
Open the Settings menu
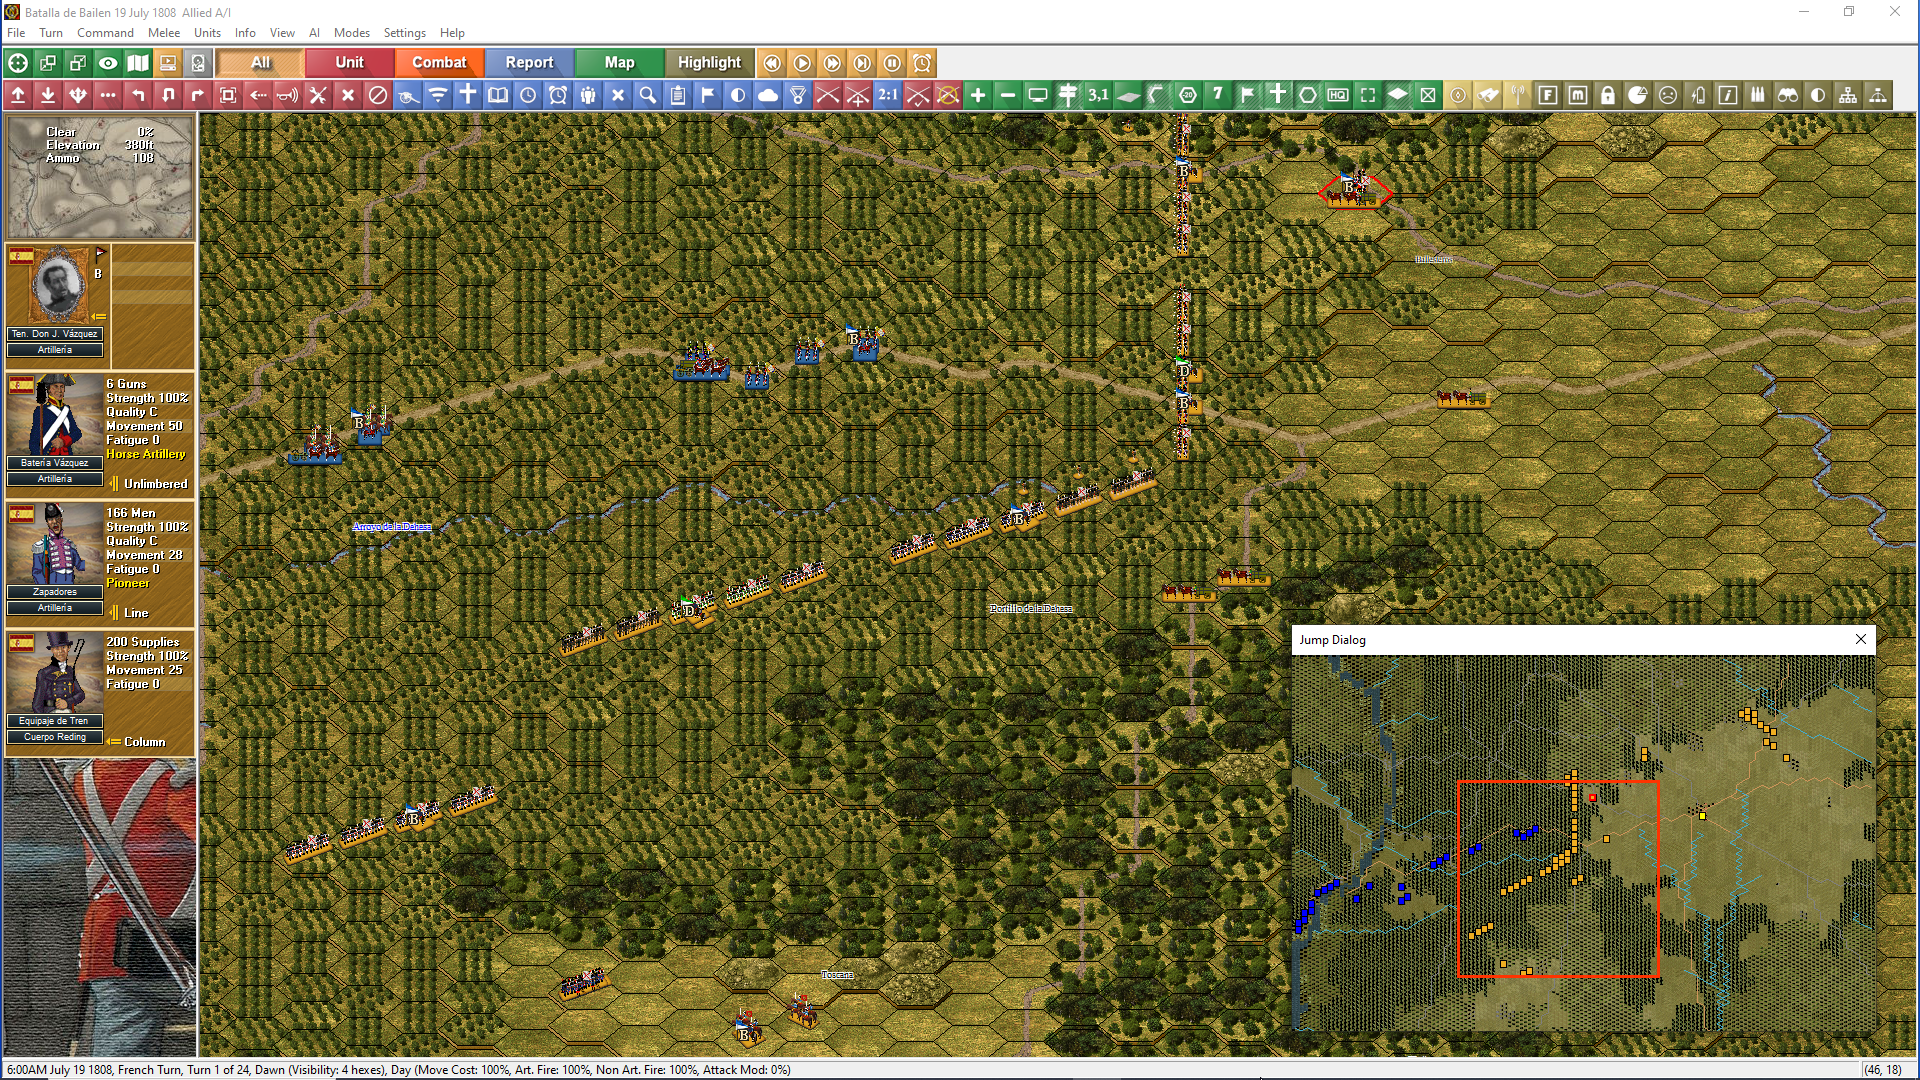coord(404,33)
